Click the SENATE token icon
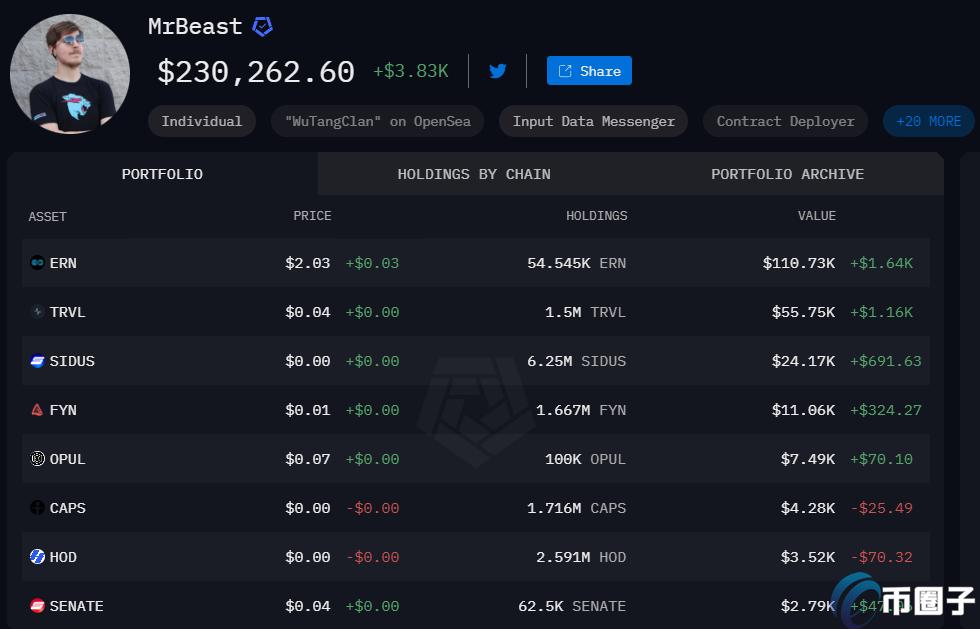This screenshot has width=980, height=629. click(x=37, y=606)
